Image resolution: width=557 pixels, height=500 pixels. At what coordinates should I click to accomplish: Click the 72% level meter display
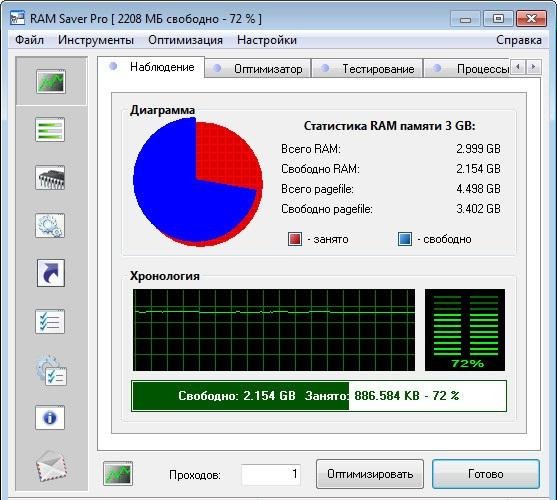(465, 330)
